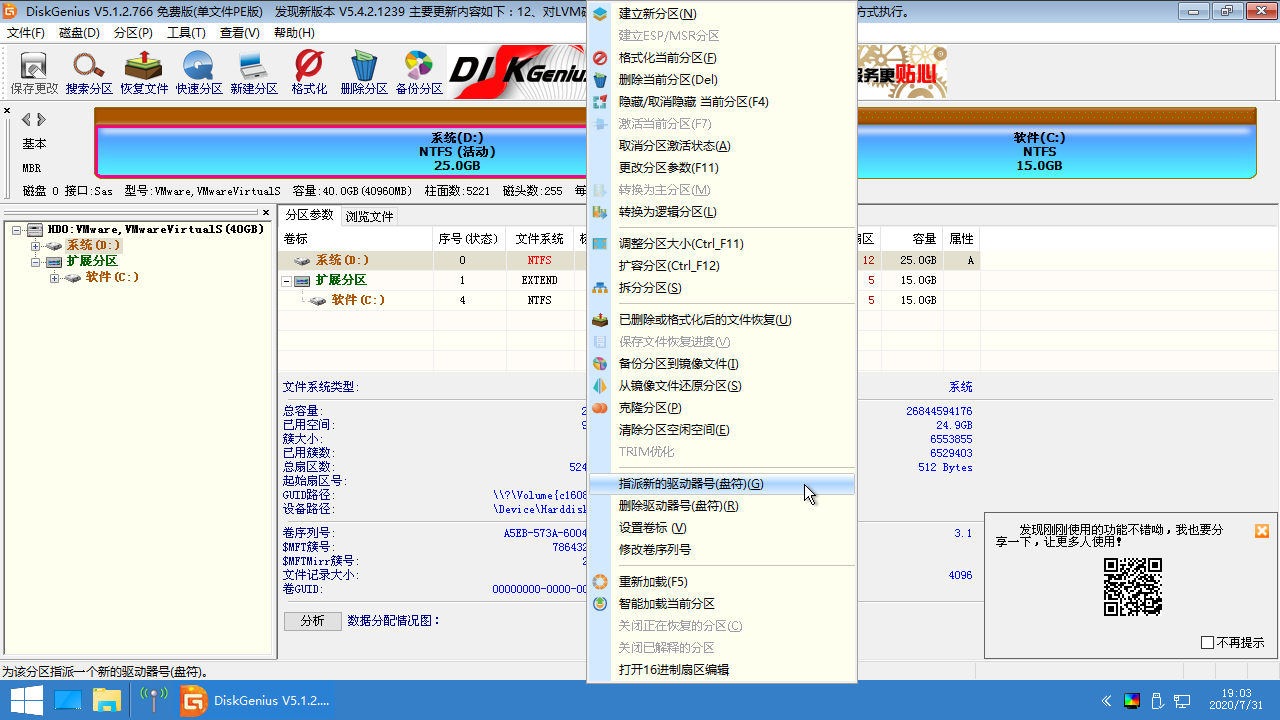Choose 已删除或格式化后的文件恢复(U)

[x=721, y=320]
